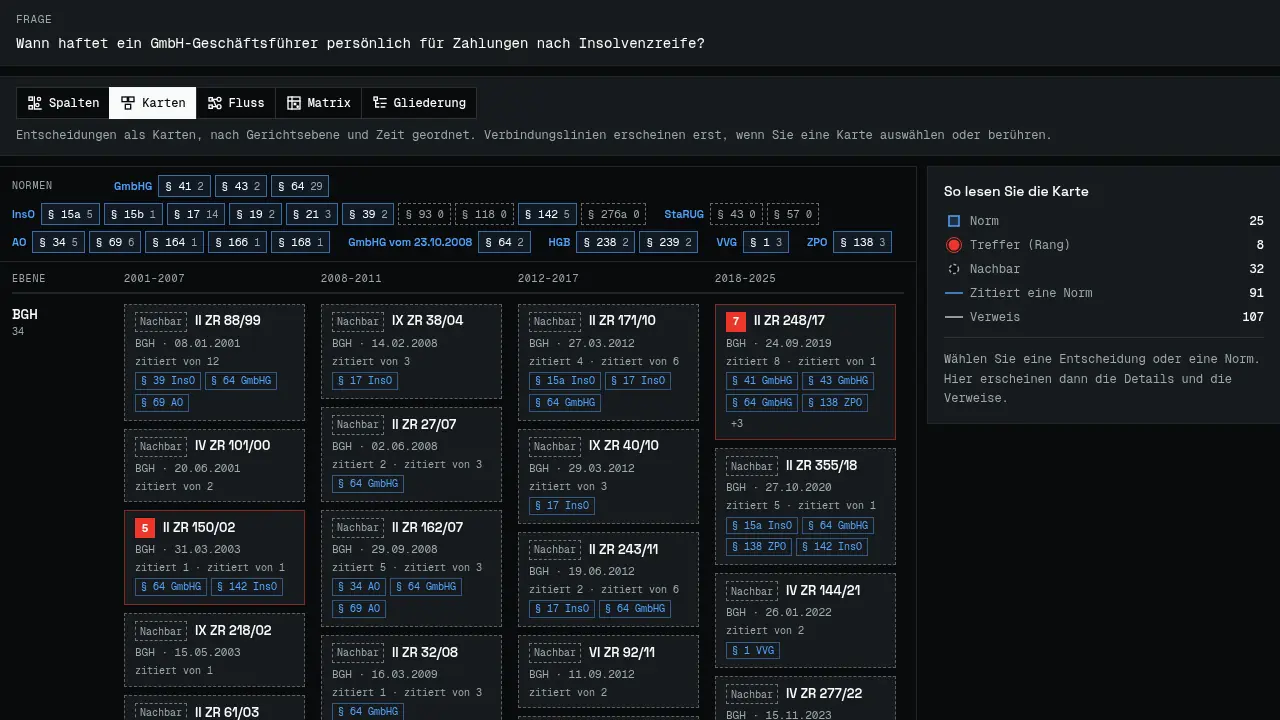Select the § 15a InsO norm chip
The image size is (1280, 720).
tap(70, 214)
